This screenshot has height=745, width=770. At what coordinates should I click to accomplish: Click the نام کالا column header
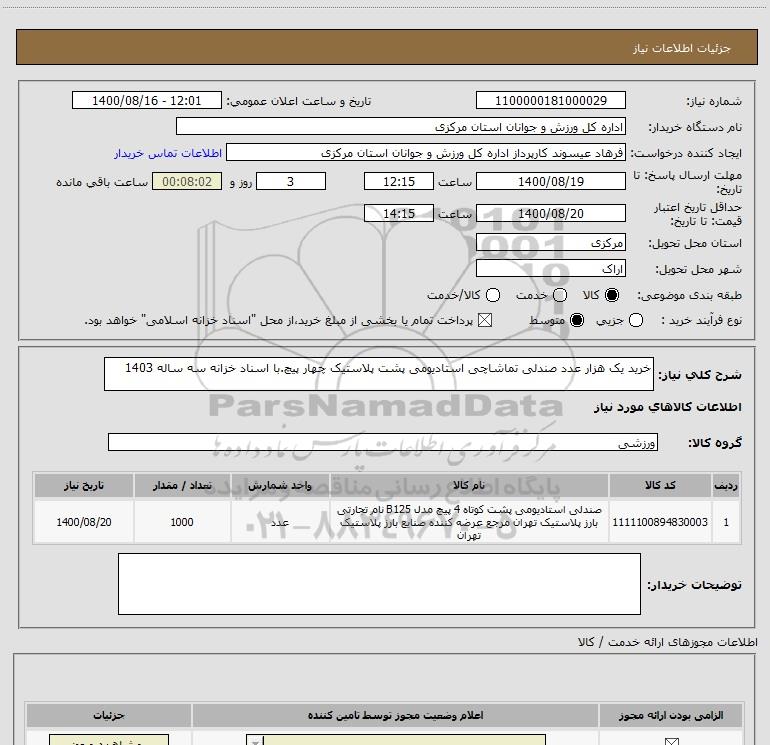click(468, 485)
